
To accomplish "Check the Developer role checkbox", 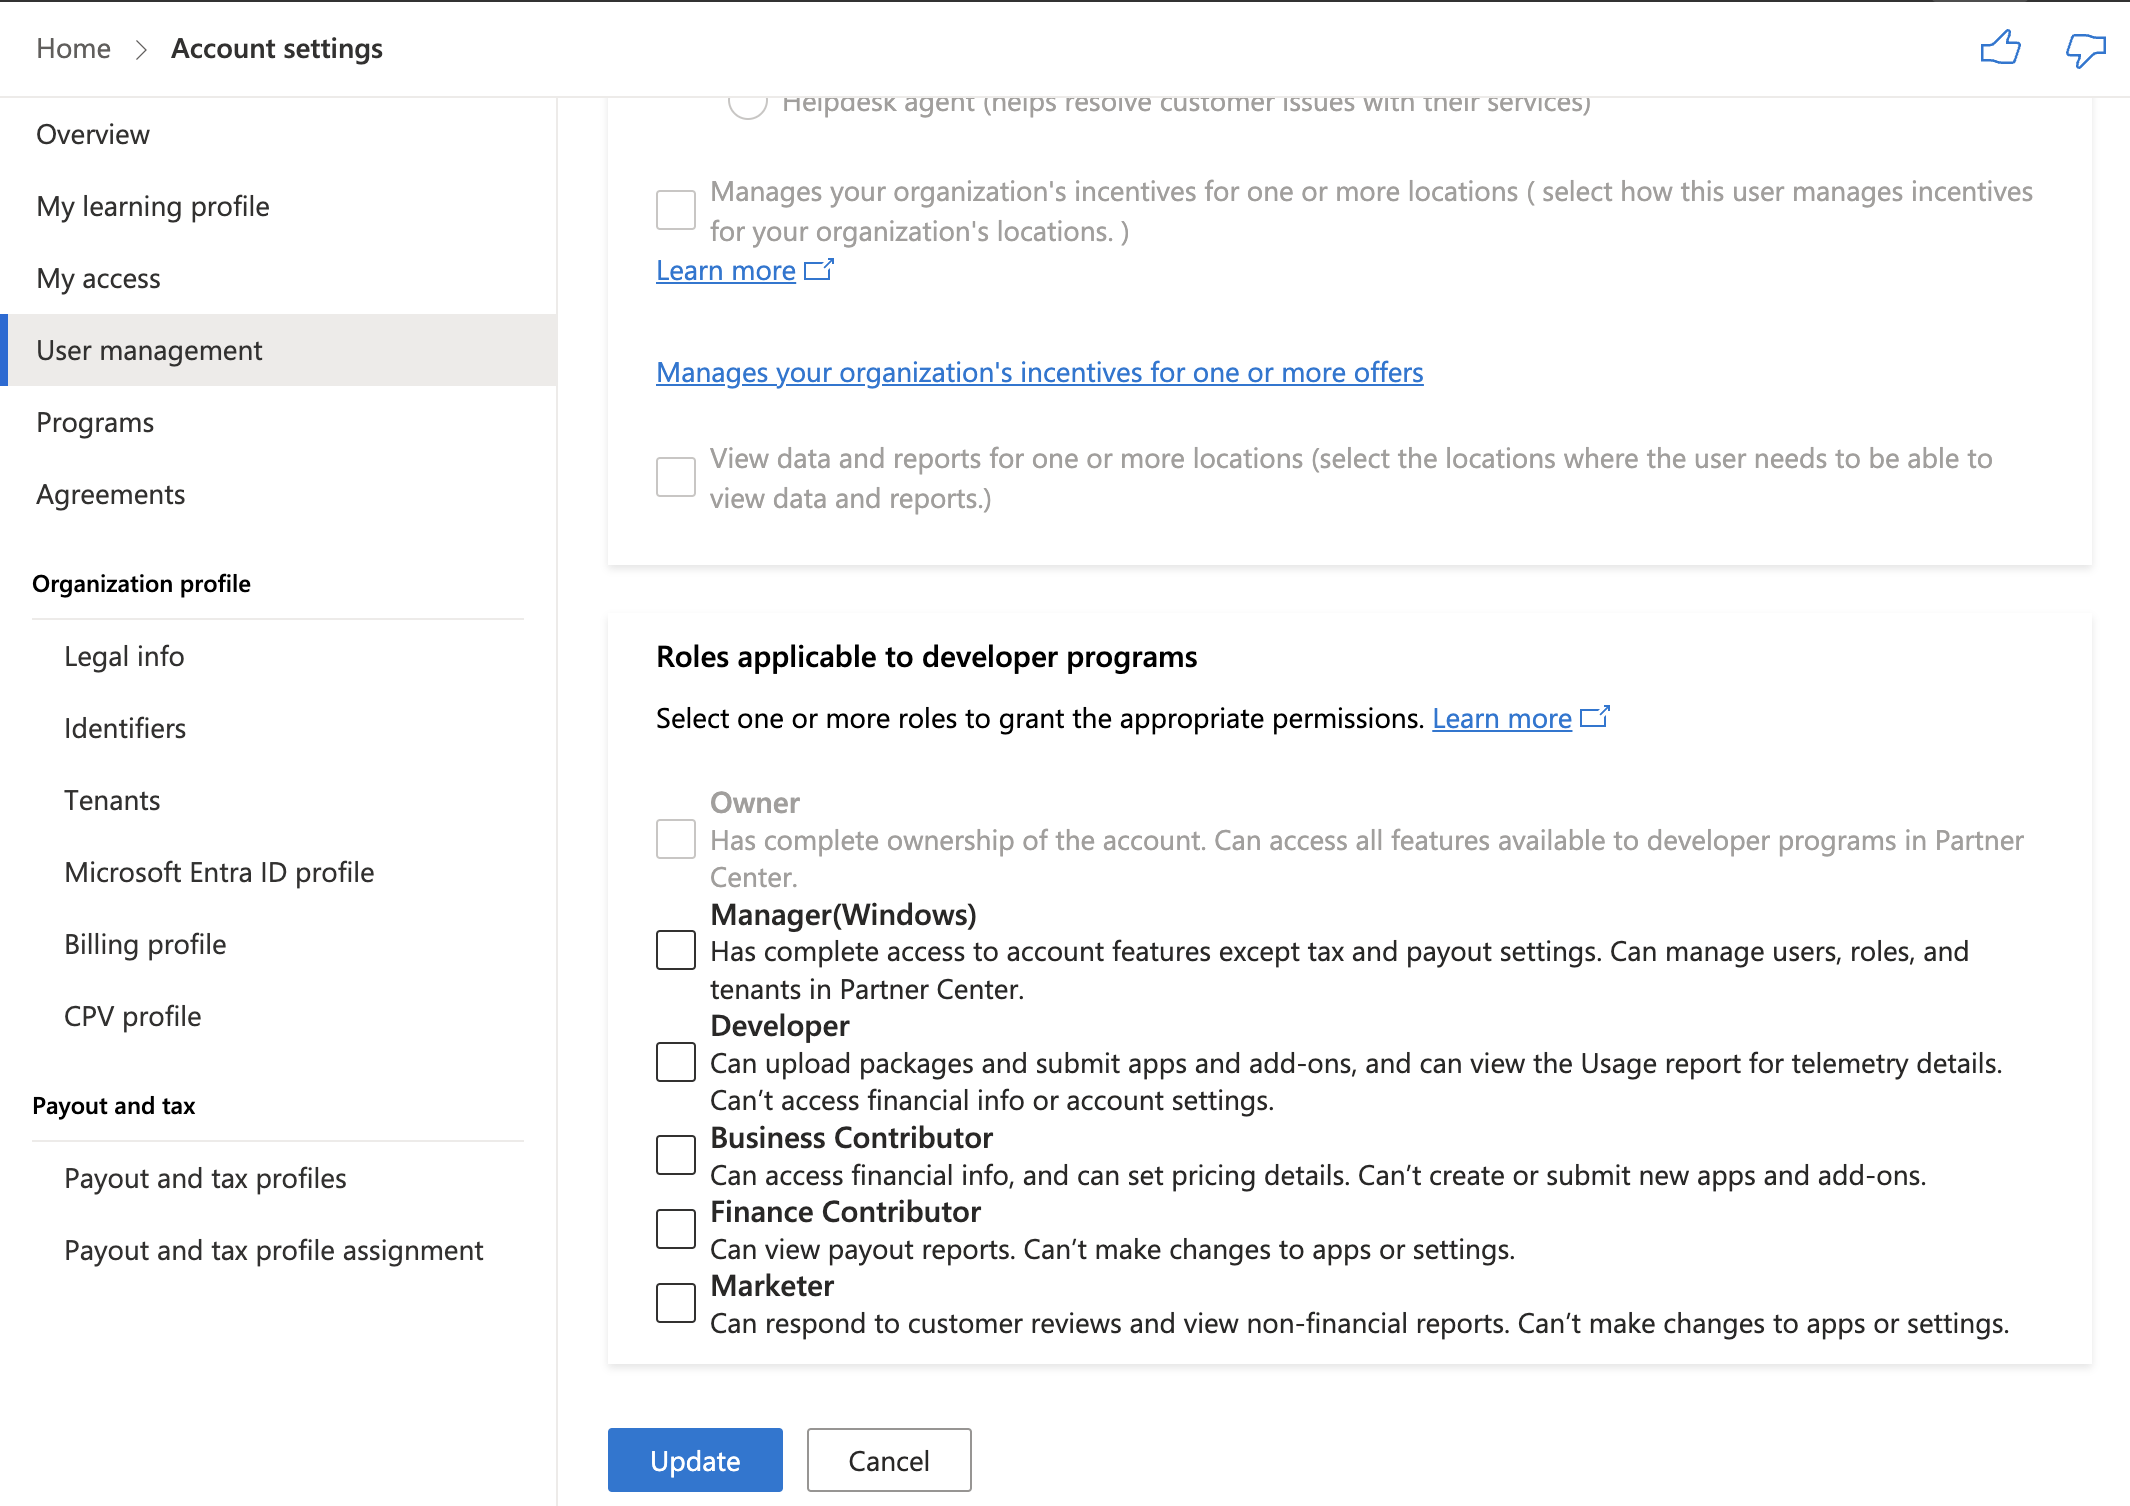I will click(676, 1062).
